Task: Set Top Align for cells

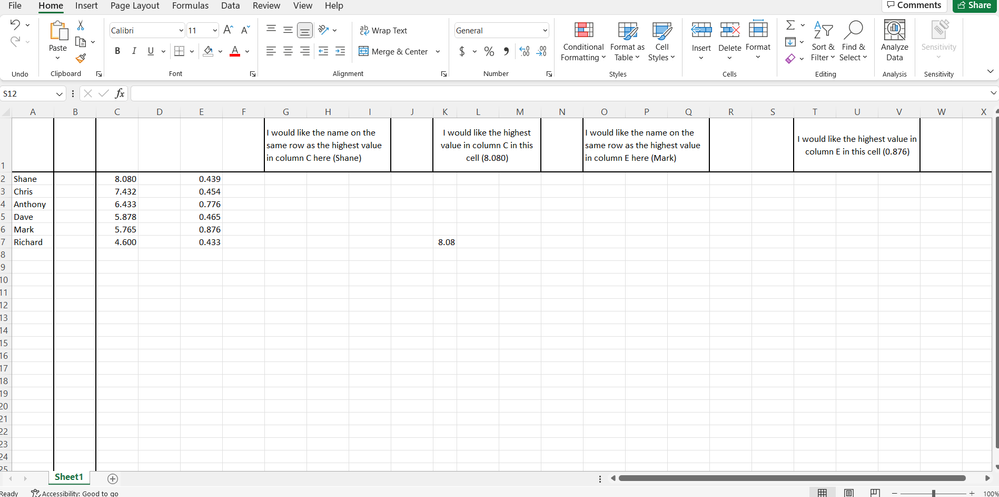Action: click(x=271, y=30)
